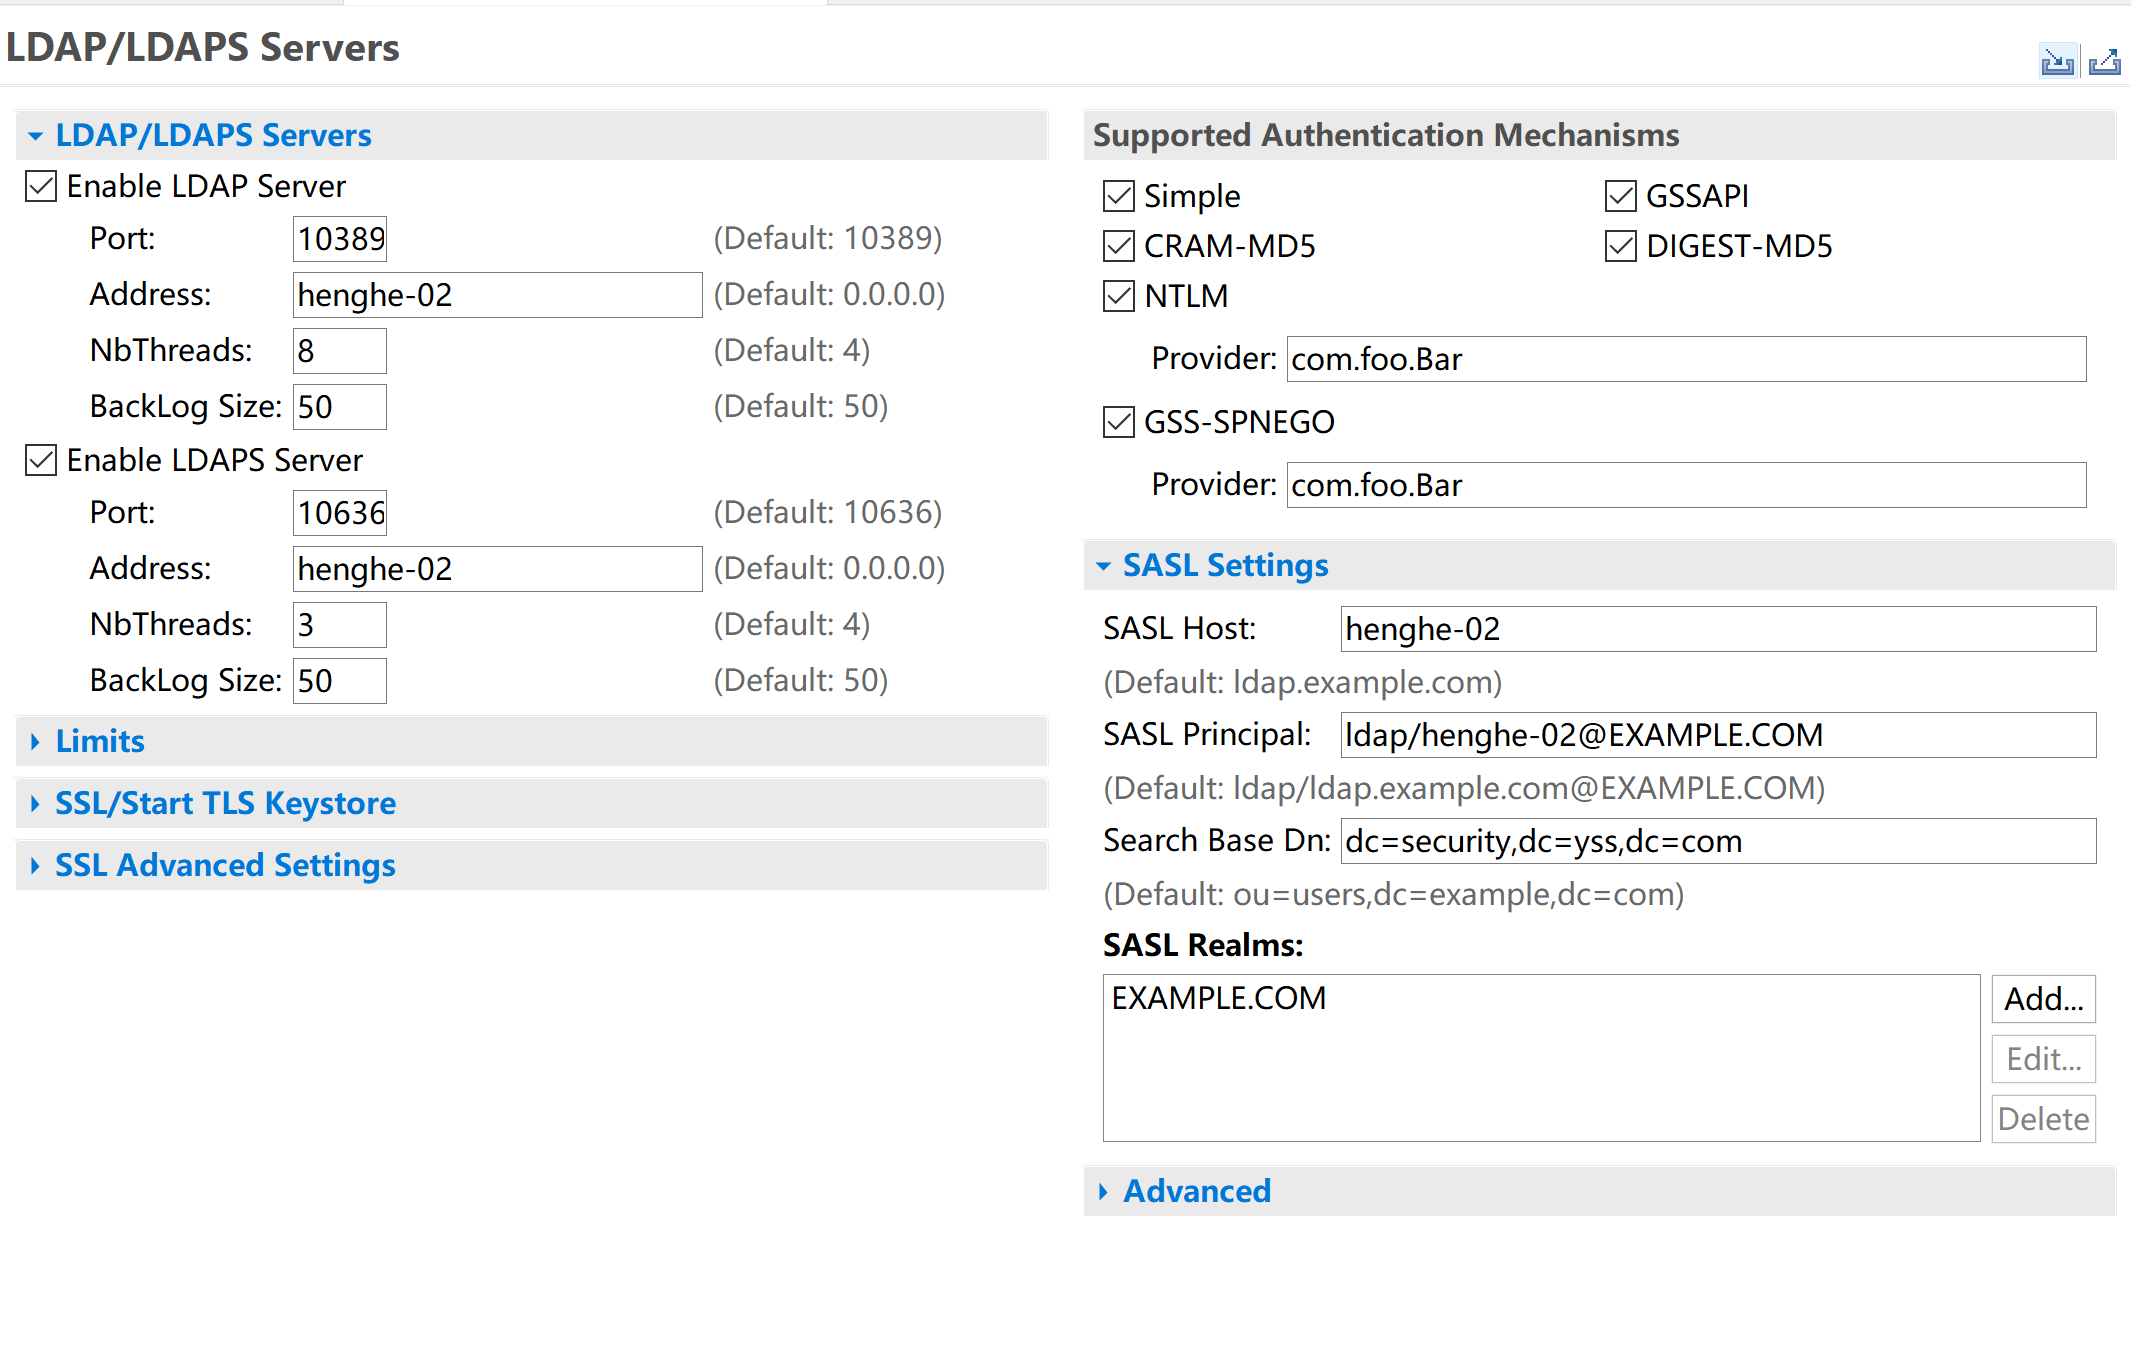Toggle the CRAM-MD5 checkbox
2131x1362 pixels.
coord(1119,246)
